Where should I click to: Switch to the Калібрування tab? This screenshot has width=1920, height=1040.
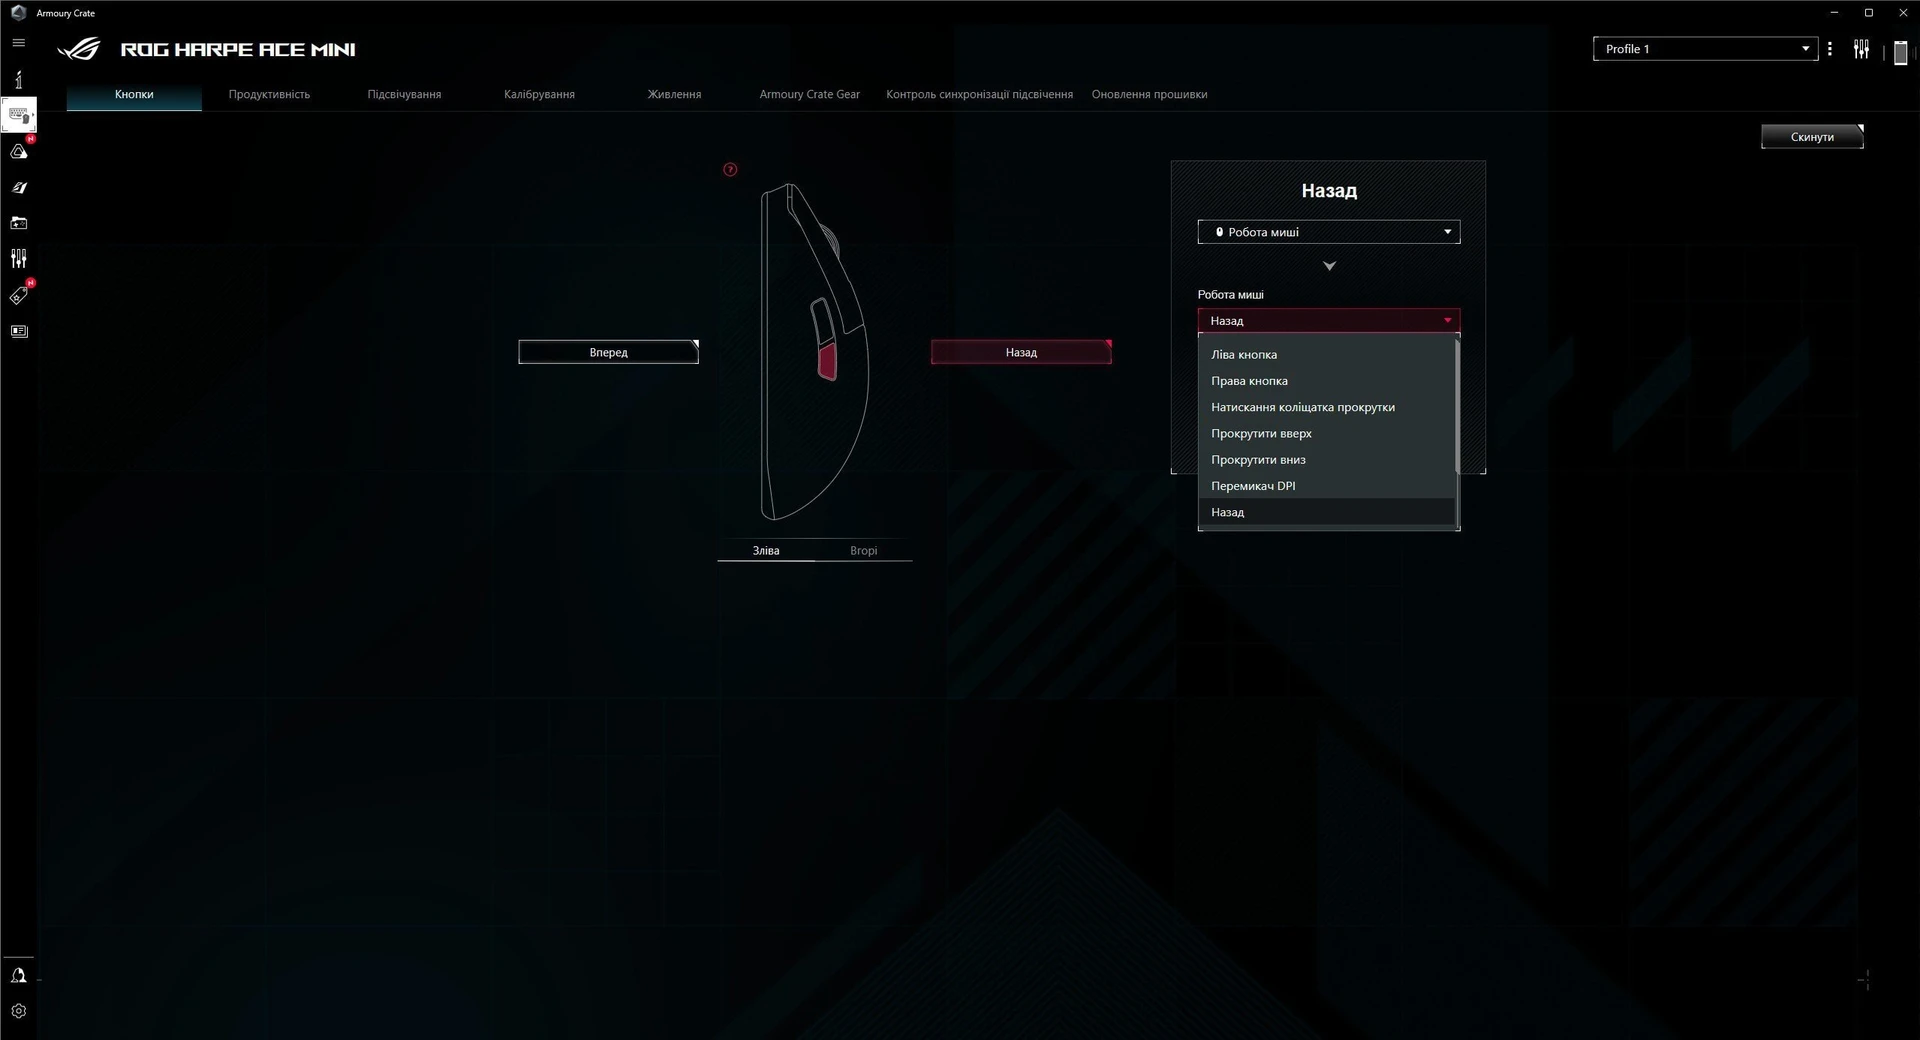539,94
